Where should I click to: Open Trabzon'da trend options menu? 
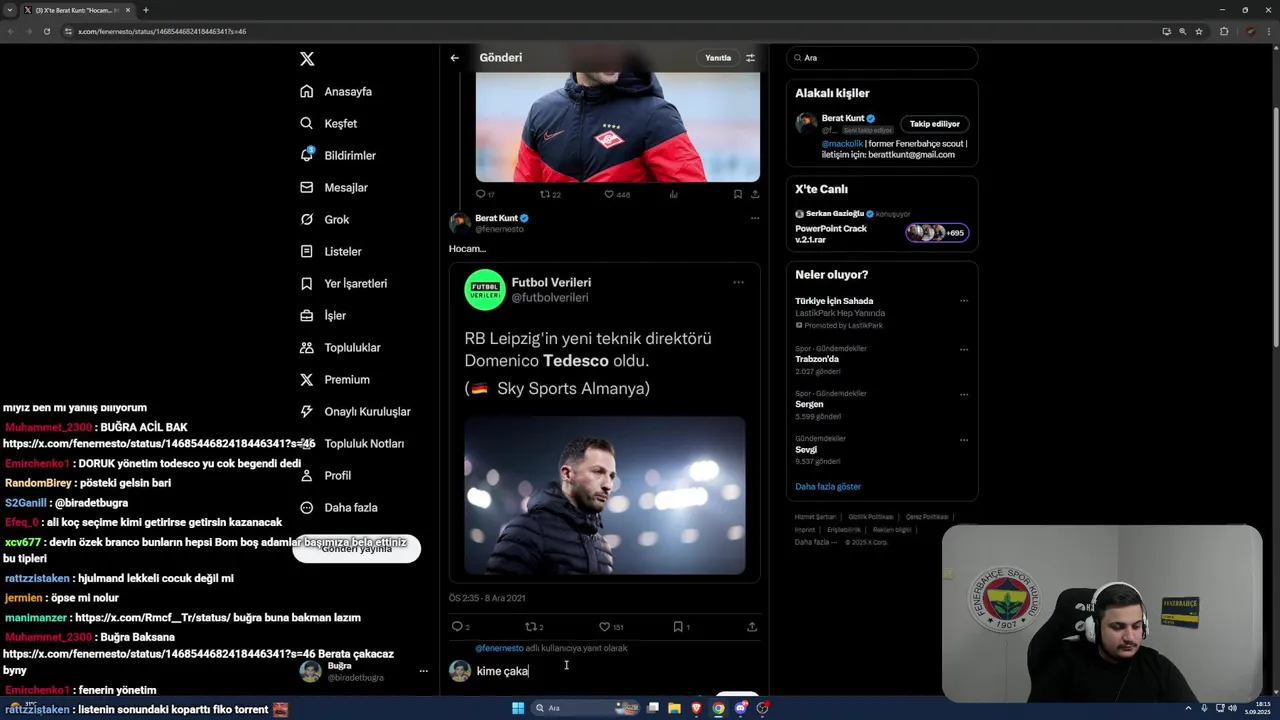pos(964,350)
